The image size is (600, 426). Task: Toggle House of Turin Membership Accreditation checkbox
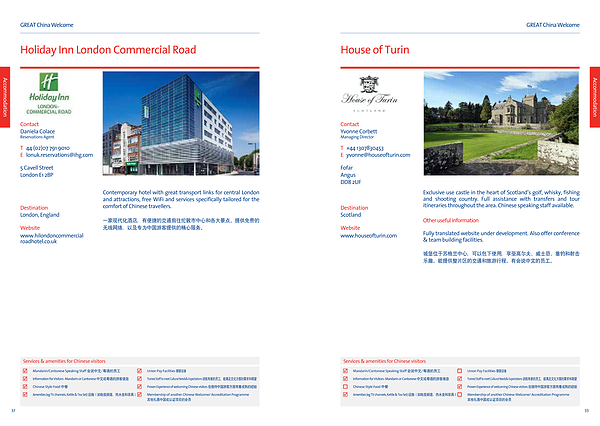tap(460, 394)
